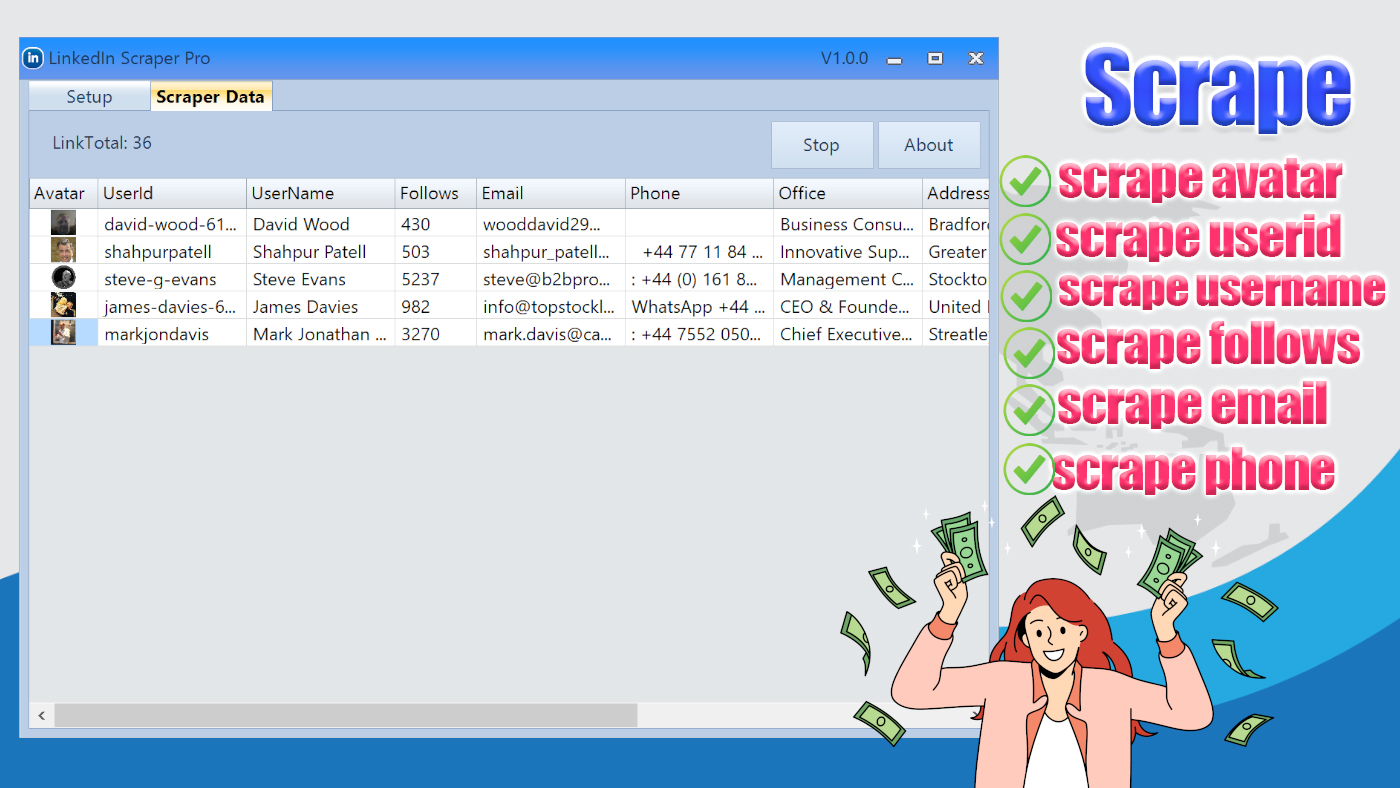This screenshot has width=1400, height=788.
Task: Open Steve Evans's avatar thumbnail
Action: [x=64, y=278]
